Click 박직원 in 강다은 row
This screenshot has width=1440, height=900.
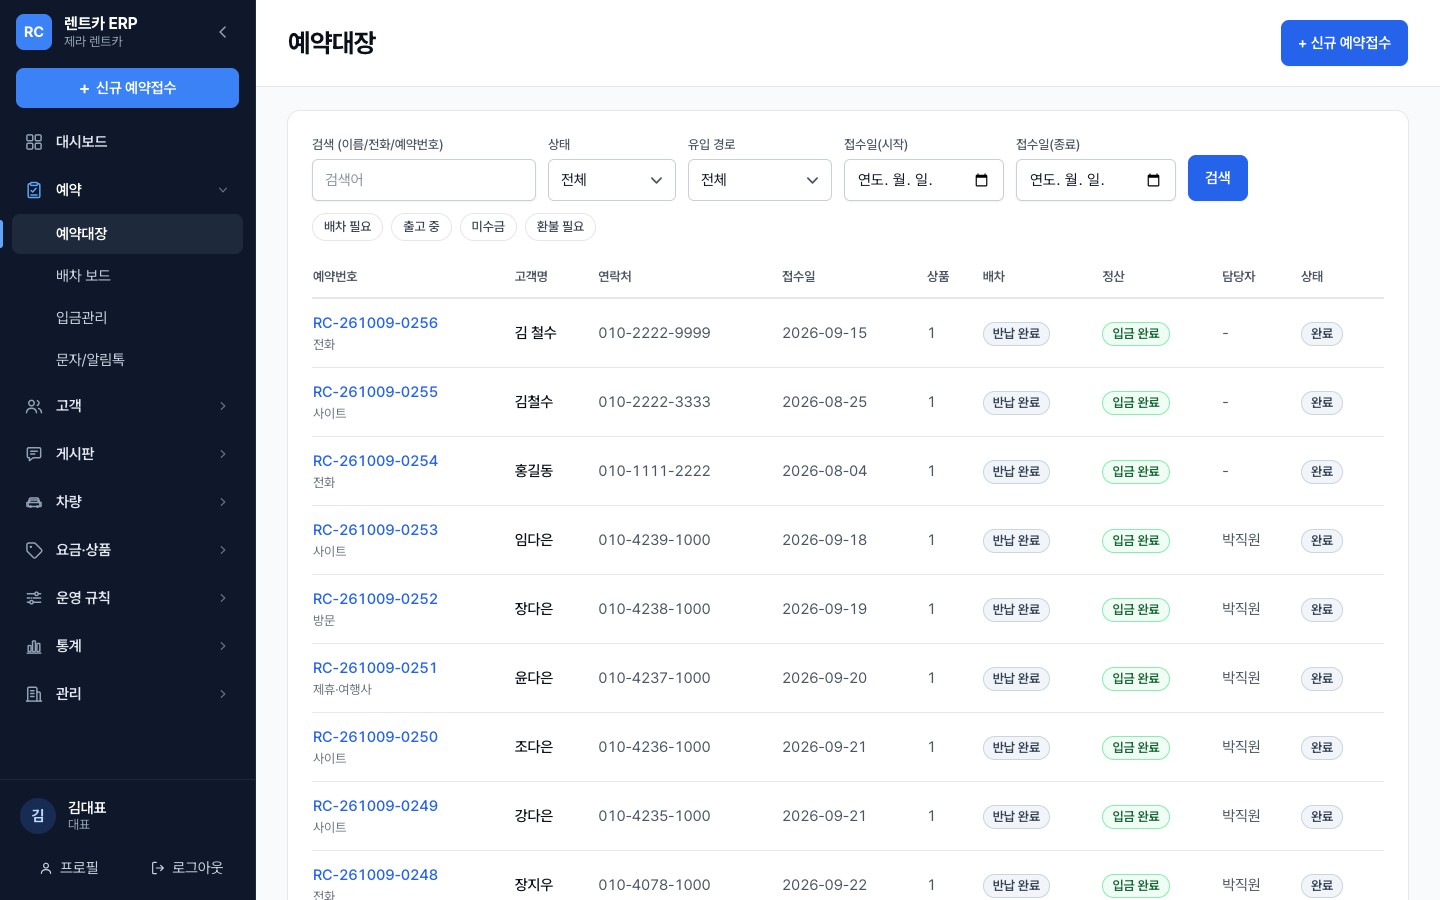1241,816
